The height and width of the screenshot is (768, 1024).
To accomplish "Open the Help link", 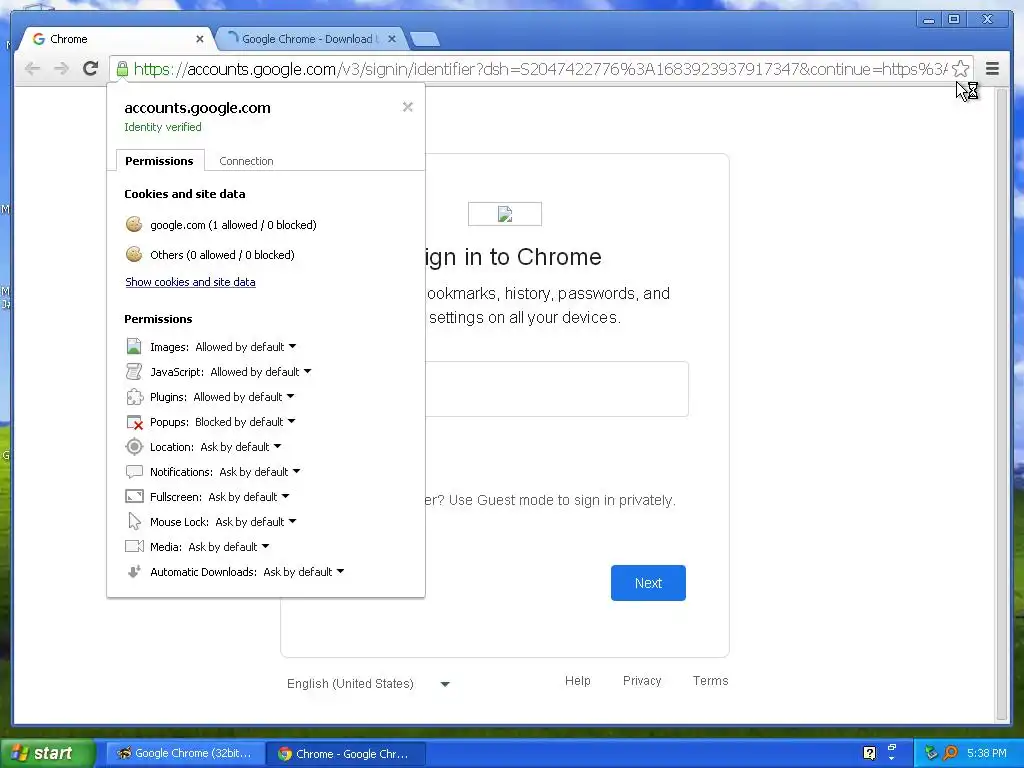I will coord(577,680).
